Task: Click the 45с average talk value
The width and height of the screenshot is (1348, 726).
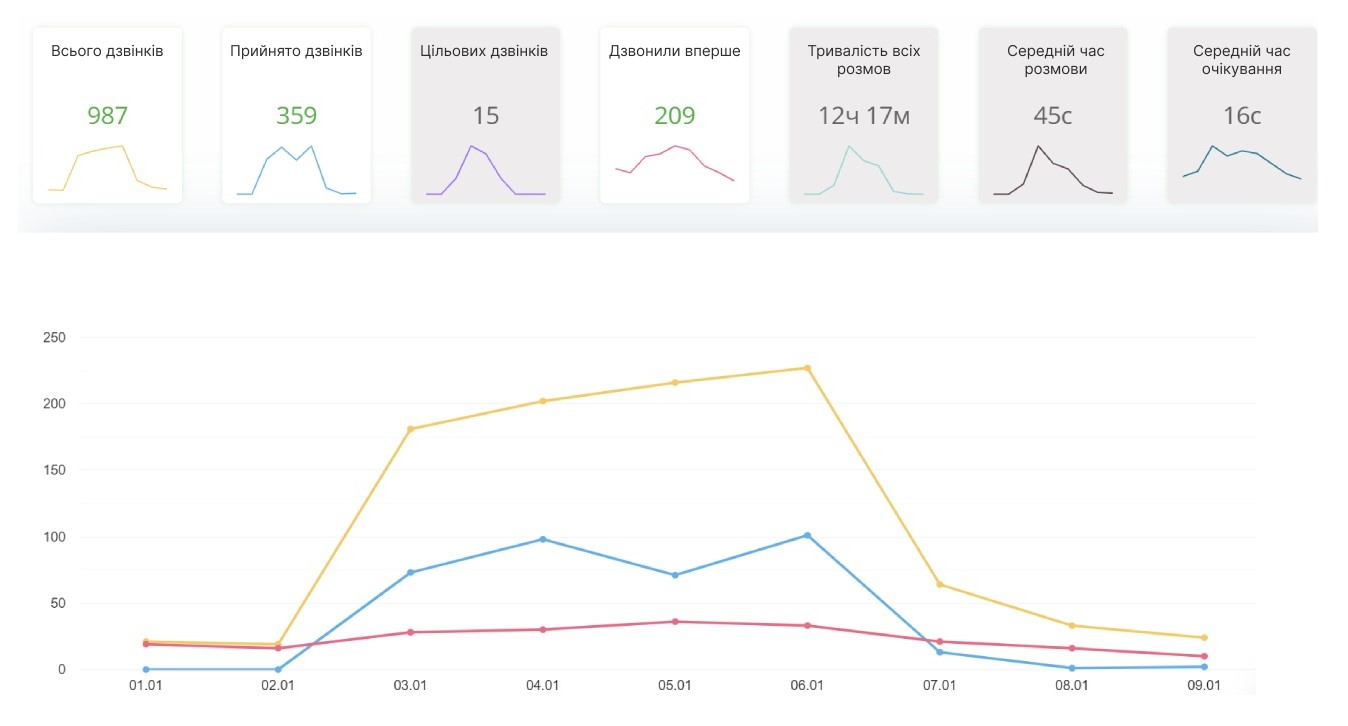Action: point(1053,116)
